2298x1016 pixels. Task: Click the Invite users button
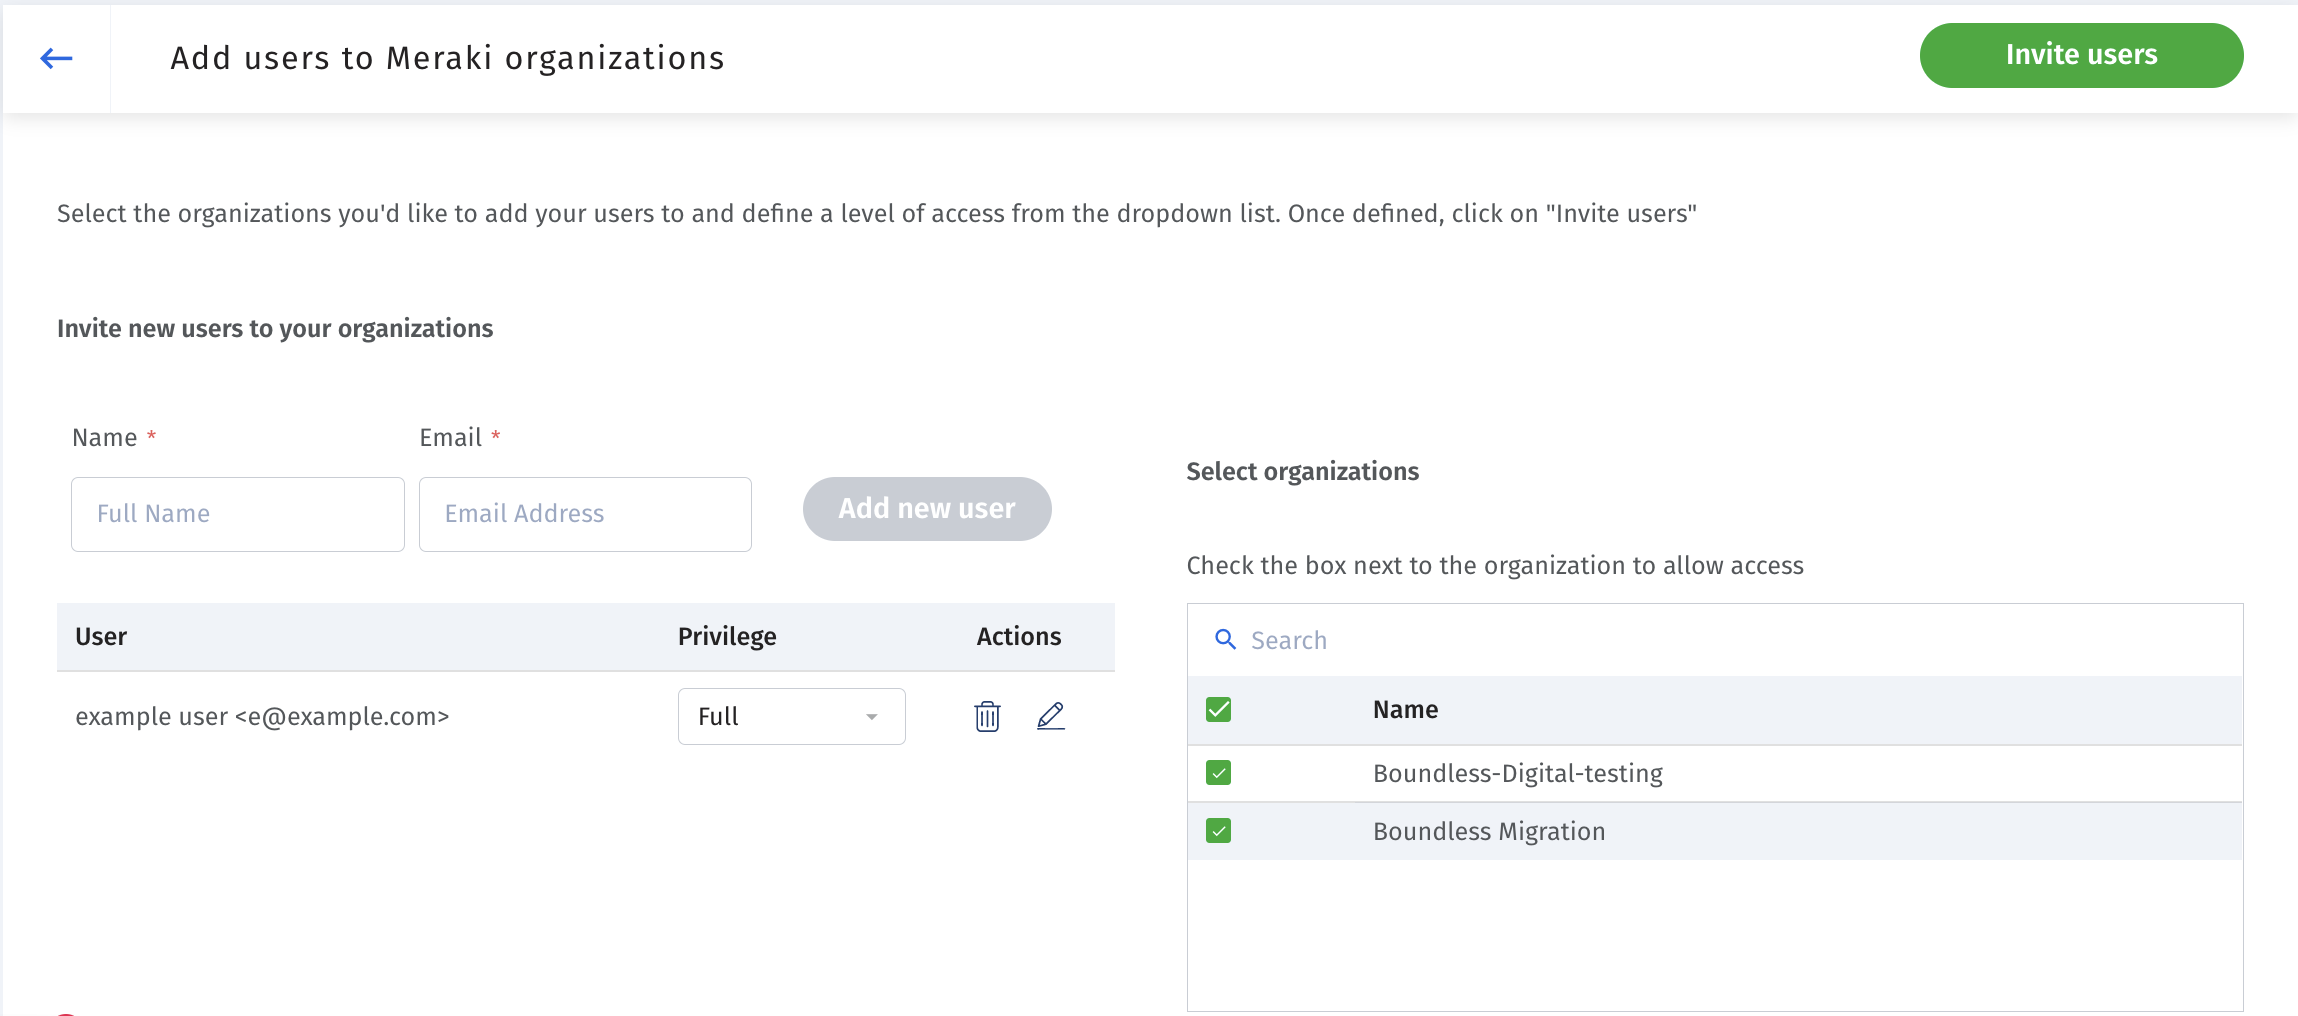click(x=2081, y=55)
